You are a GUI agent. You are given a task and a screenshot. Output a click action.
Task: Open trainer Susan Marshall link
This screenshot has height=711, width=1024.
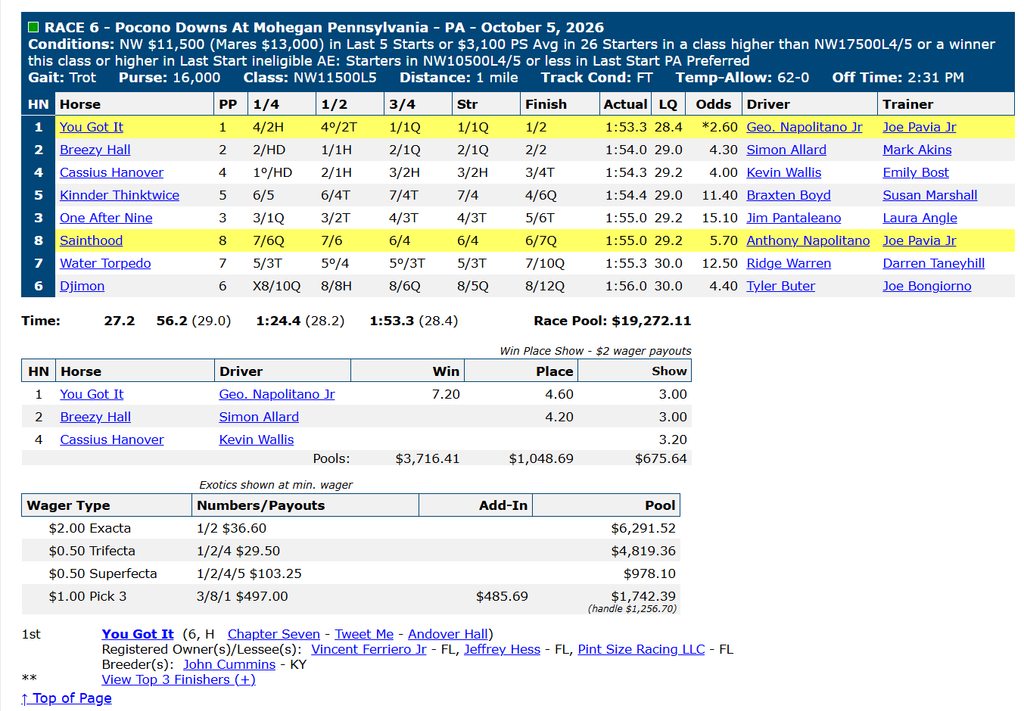pos(930,195)
